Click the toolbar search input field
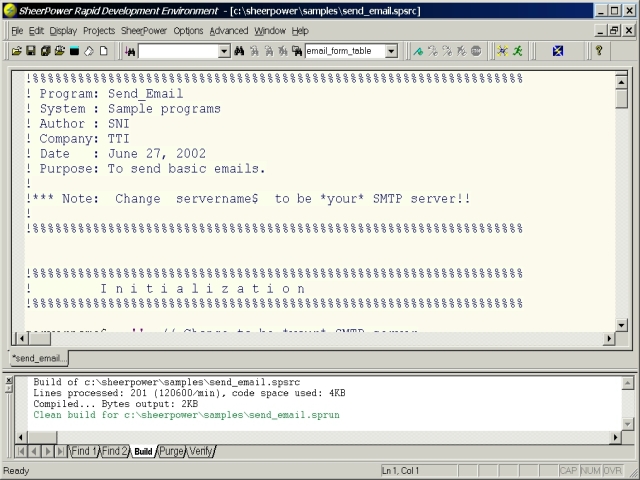This screenshot has width=640, height=480. click(x=178, y=51)
